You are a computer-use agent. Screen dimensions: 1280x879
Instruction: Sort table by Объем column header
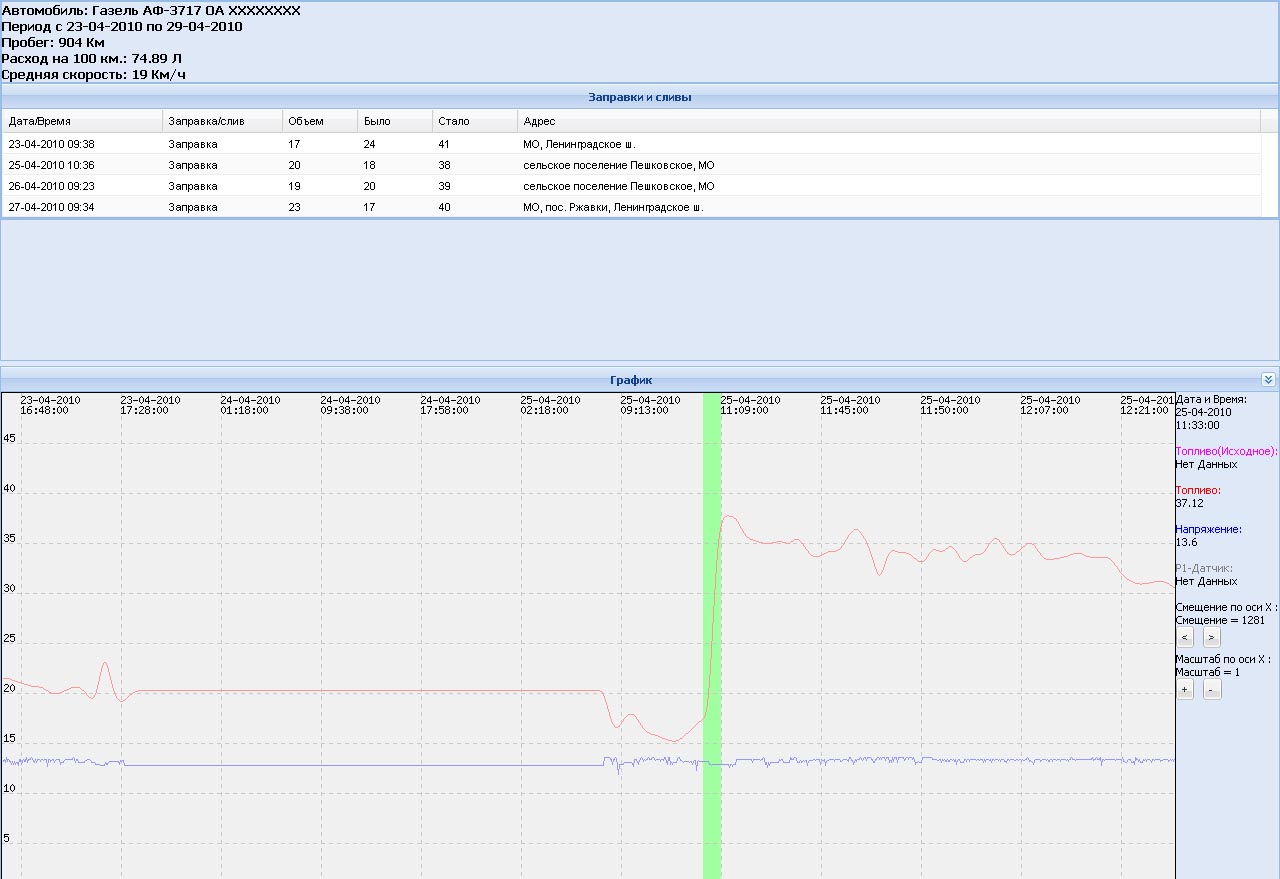[x=320, y=121]
